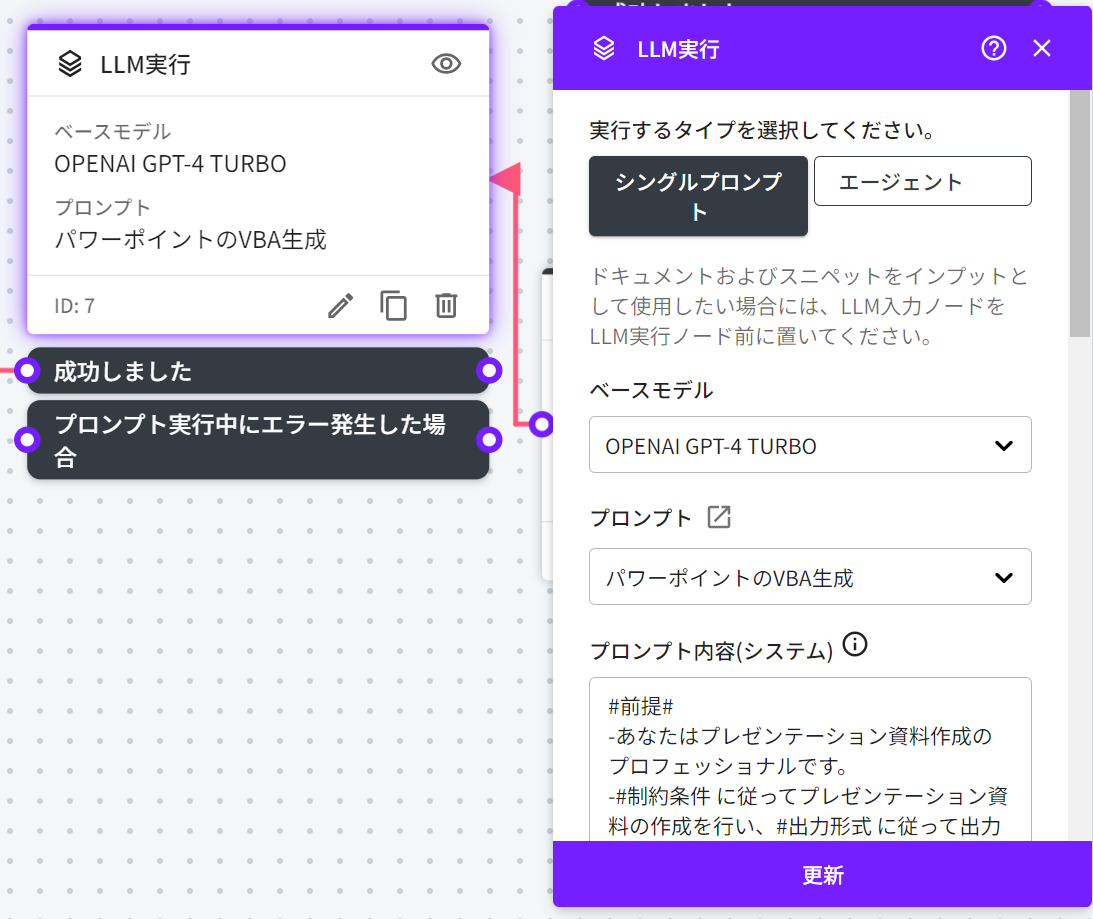The image size is (1093, 919).
Task: Close the LLM実行 settings panel
Action: tap(1042, 48)
